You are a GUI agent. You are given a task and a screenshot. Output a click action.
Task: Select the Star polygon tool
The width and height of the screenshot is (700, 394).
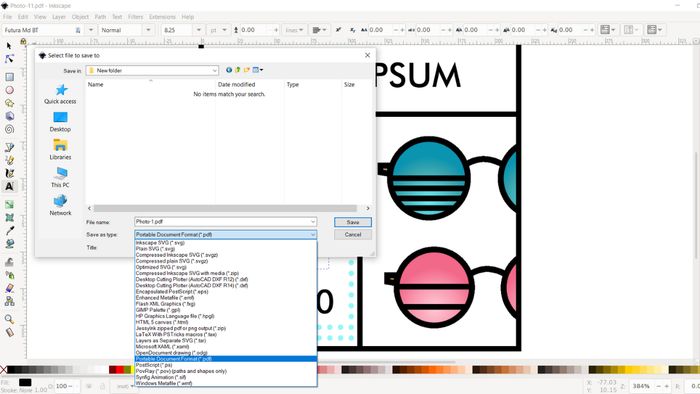(x=9, y=103)
